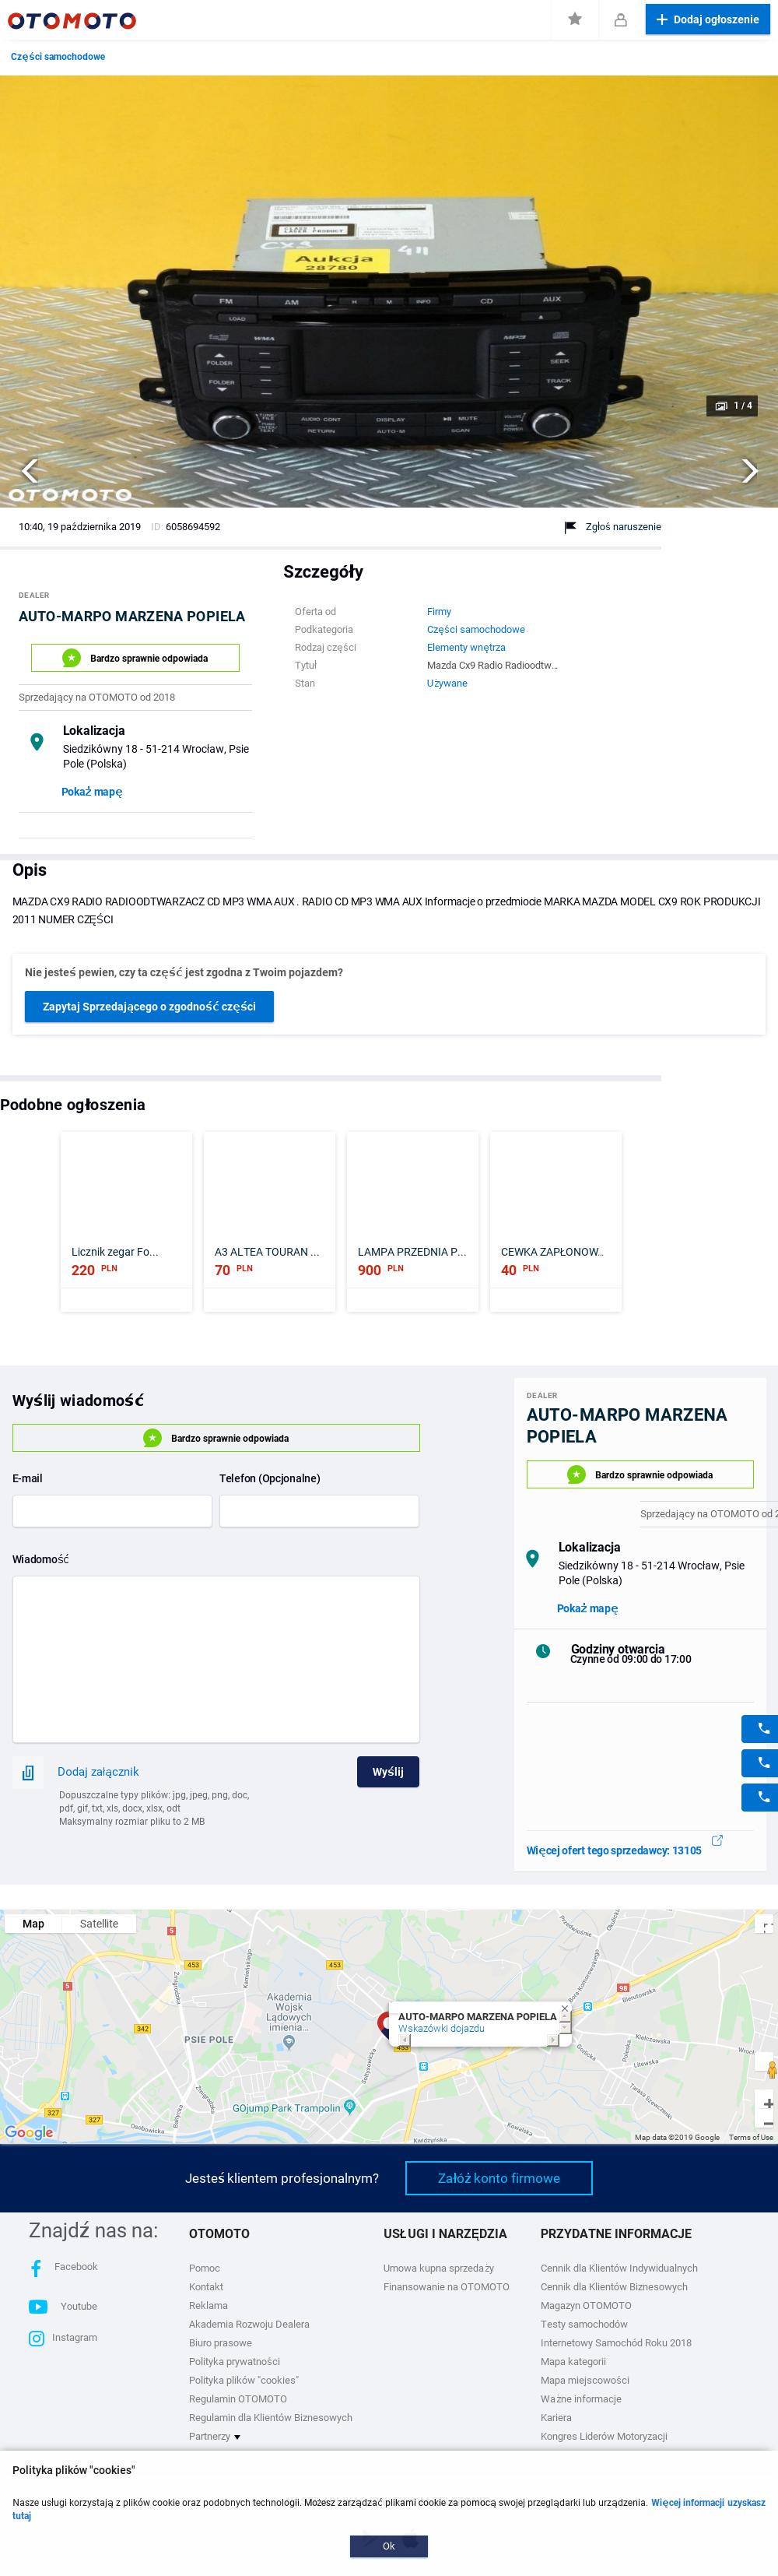Close the AUTO-MARPO map info window
778x2576 pixels.
click(565, 2008)
